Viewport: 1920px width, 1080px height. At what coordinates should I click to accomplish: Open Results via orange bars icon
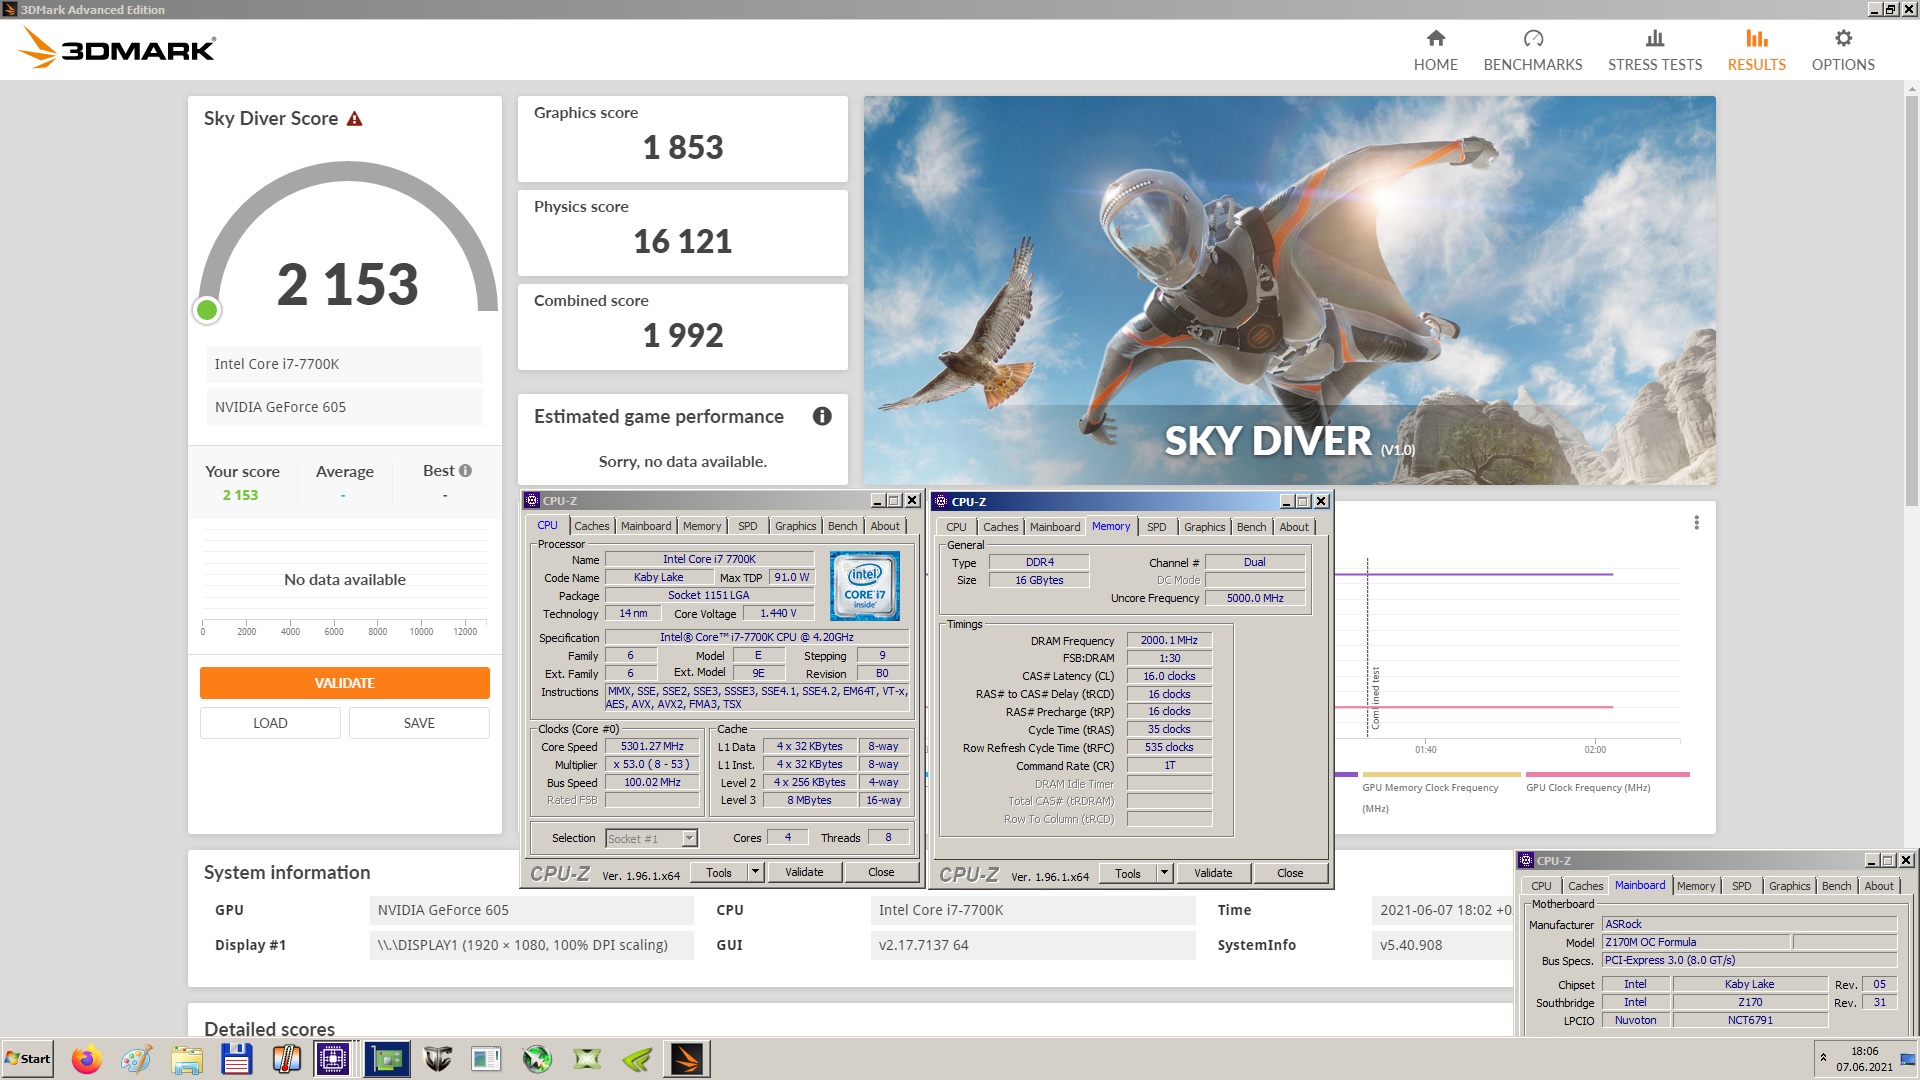click(1756, 38)
